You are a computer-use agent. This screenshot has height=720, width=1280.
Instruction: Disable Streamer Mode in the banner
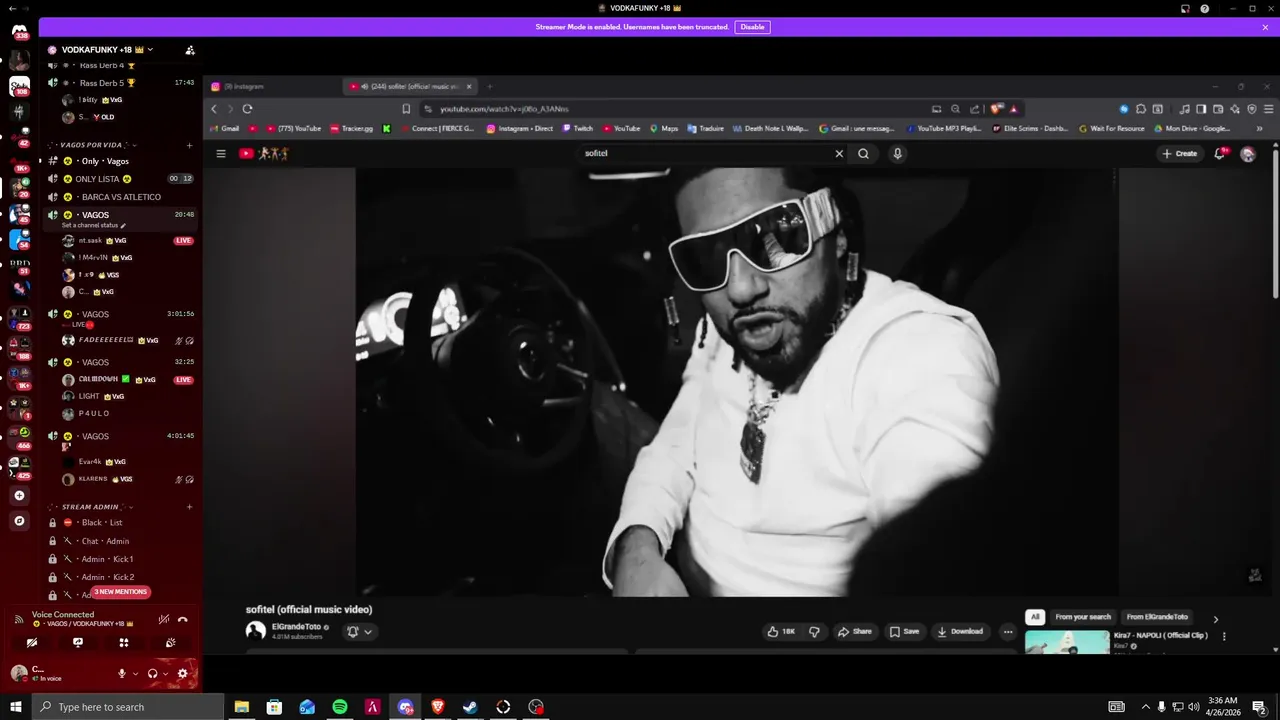pyautogui.click(x=752, y=27)
